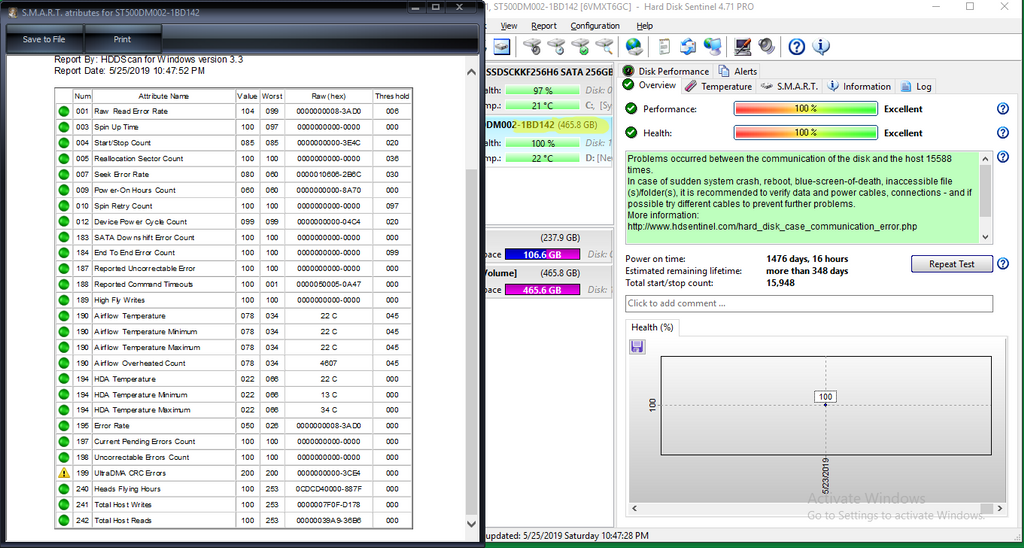
Task: Open the Report menu
Action: coord(544,26)
